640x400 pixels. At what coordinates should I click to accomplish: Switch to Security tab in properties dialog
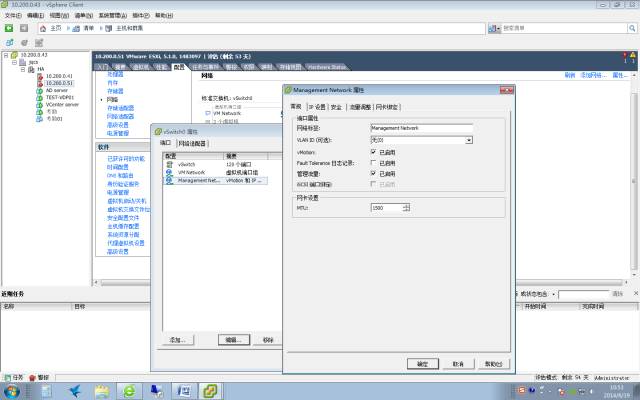coord(336,107)
